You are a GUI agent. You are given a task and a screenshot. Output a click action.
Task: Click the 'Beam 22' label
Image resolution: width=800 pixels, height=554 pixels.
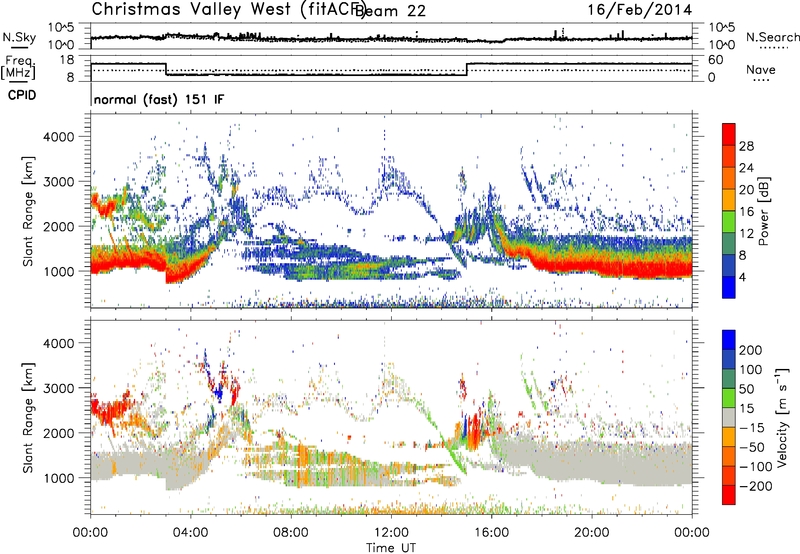[390, 11]
